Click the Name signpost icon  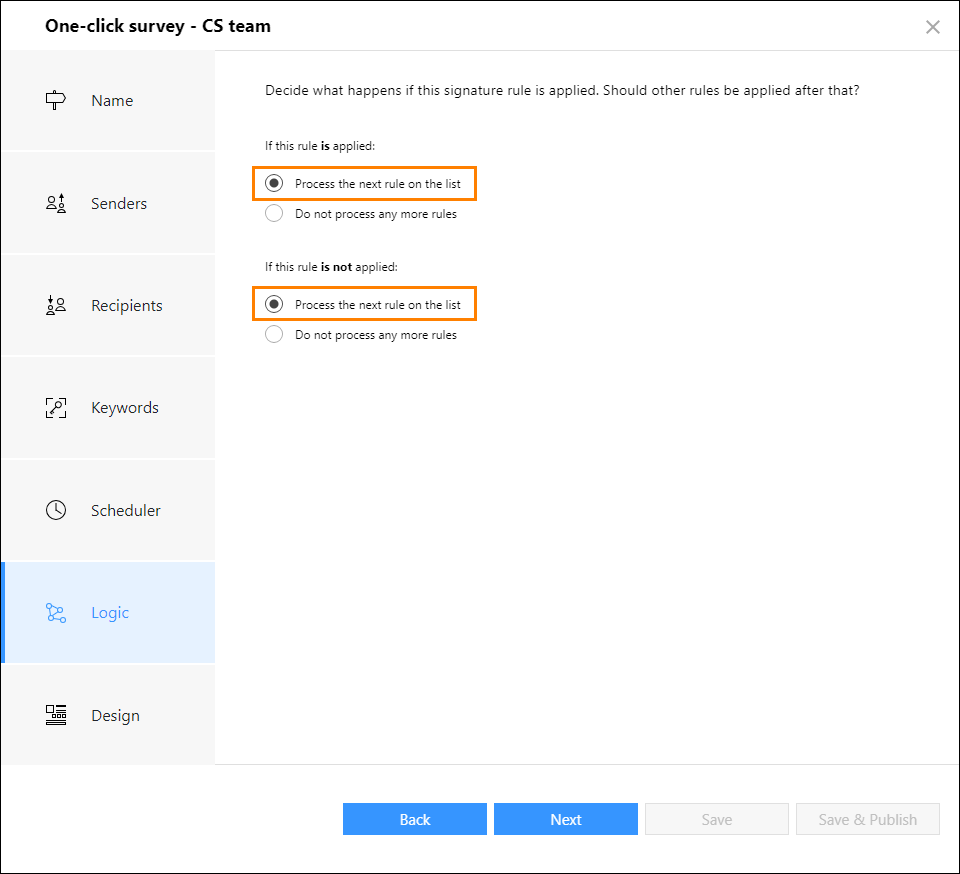coord(56,100)
